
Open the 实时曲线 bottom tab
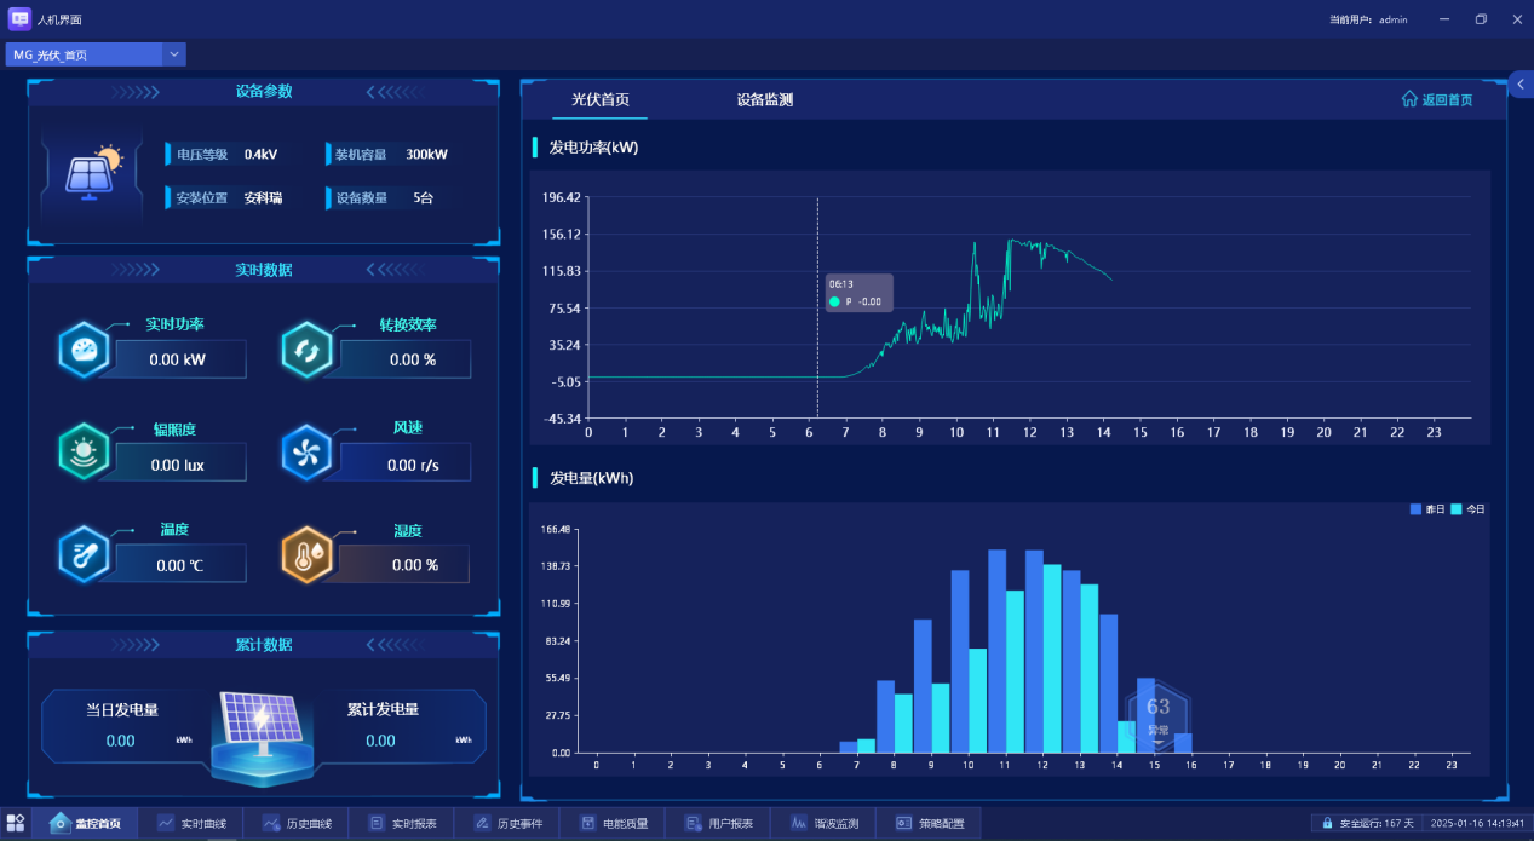coord(191,823)
